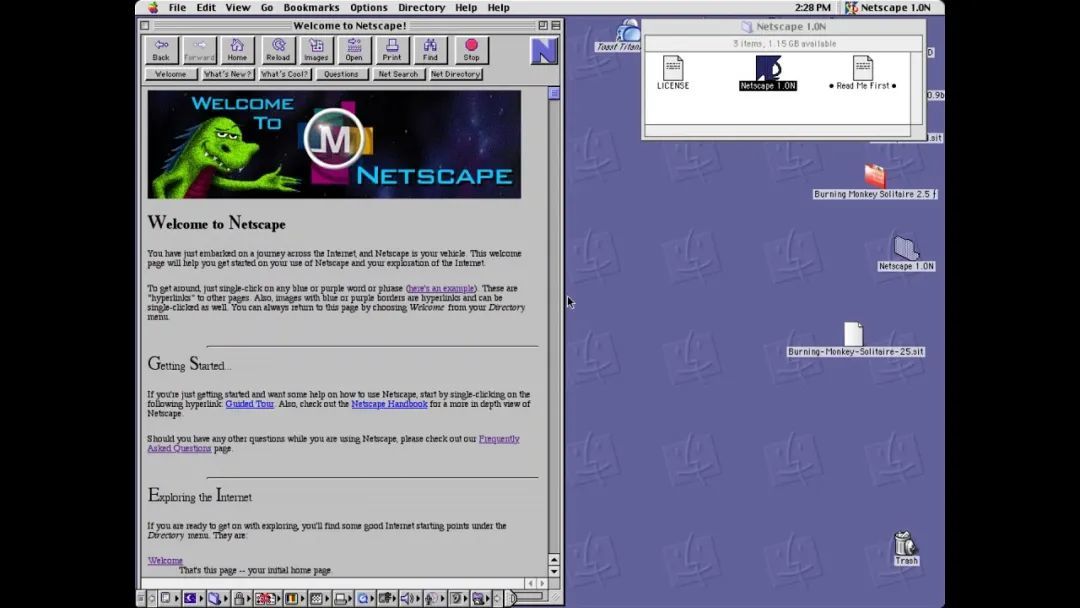Open Find with the binoculars icon
Screen dimensions: 1080x608
[x=430, y=50]
